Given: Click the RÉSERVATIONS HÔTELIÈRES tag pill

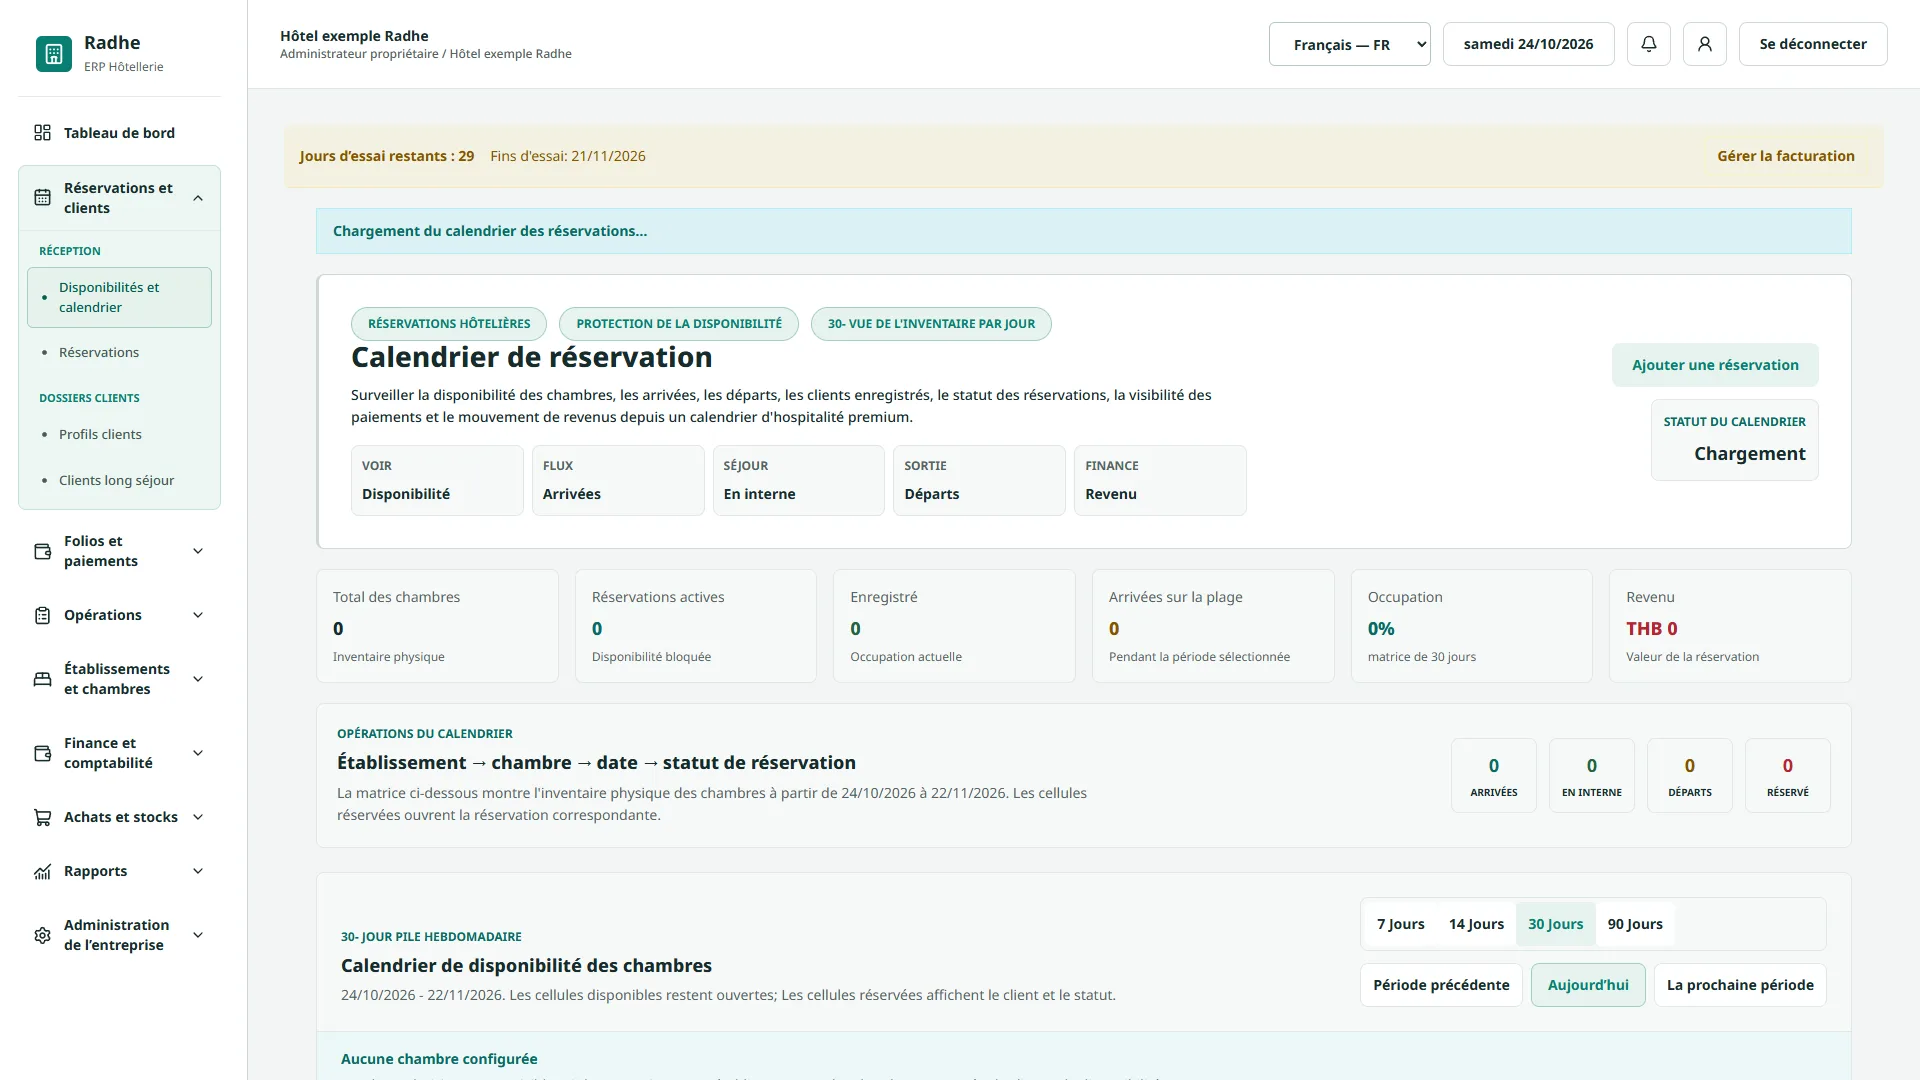Looking at the screenshot, I should coord(449,324).
